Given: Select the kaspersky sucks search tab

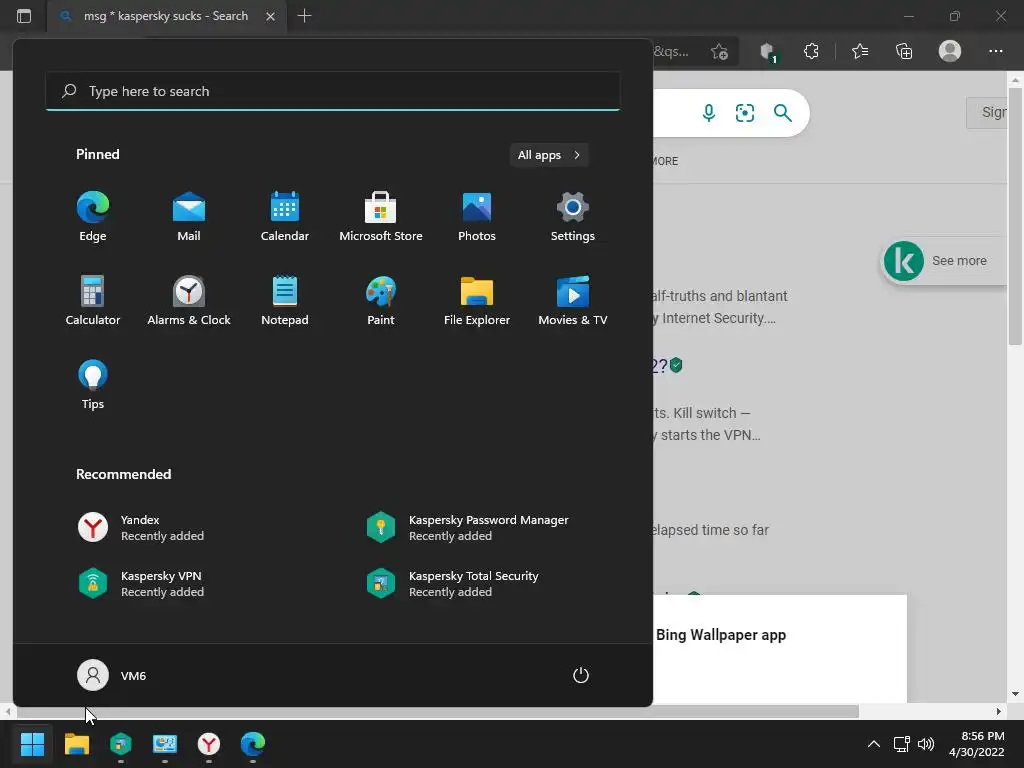Looking at the screenshot, I should [x=167, y=16].
